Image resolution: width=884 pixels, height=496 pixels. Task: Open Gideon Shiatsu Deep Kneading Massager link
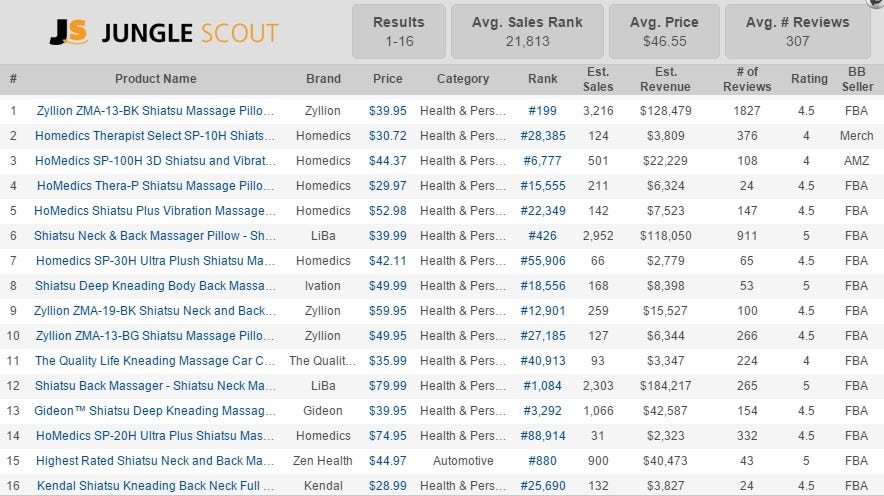click(x=155, y=411)
